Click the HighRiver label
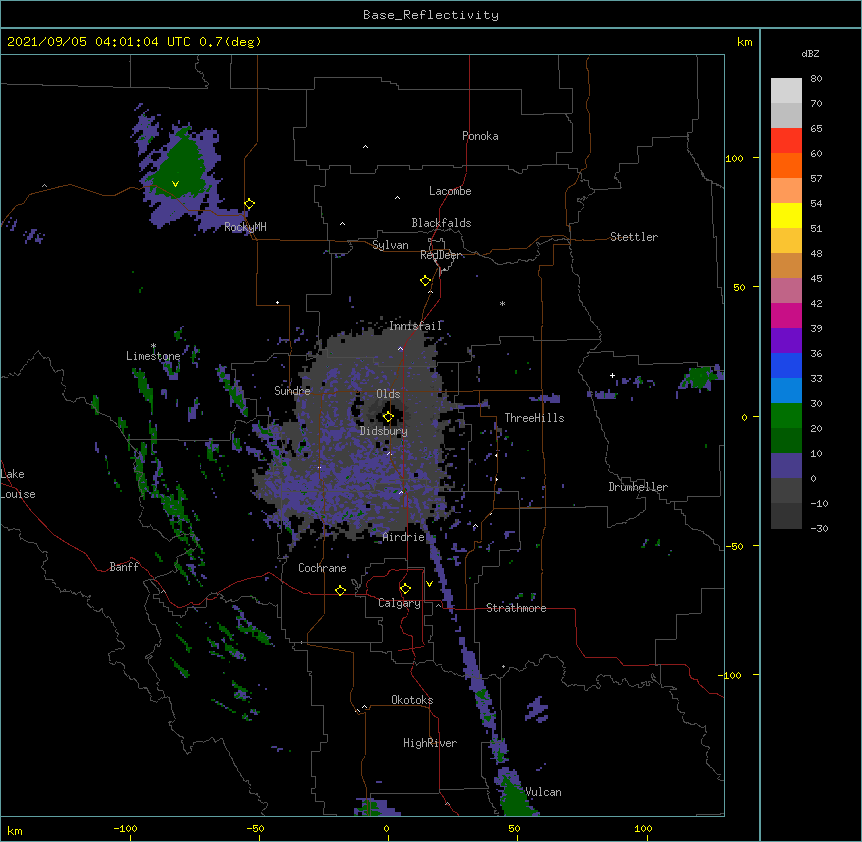This screenshot has height=842, width=862. [x=430, y=743]
